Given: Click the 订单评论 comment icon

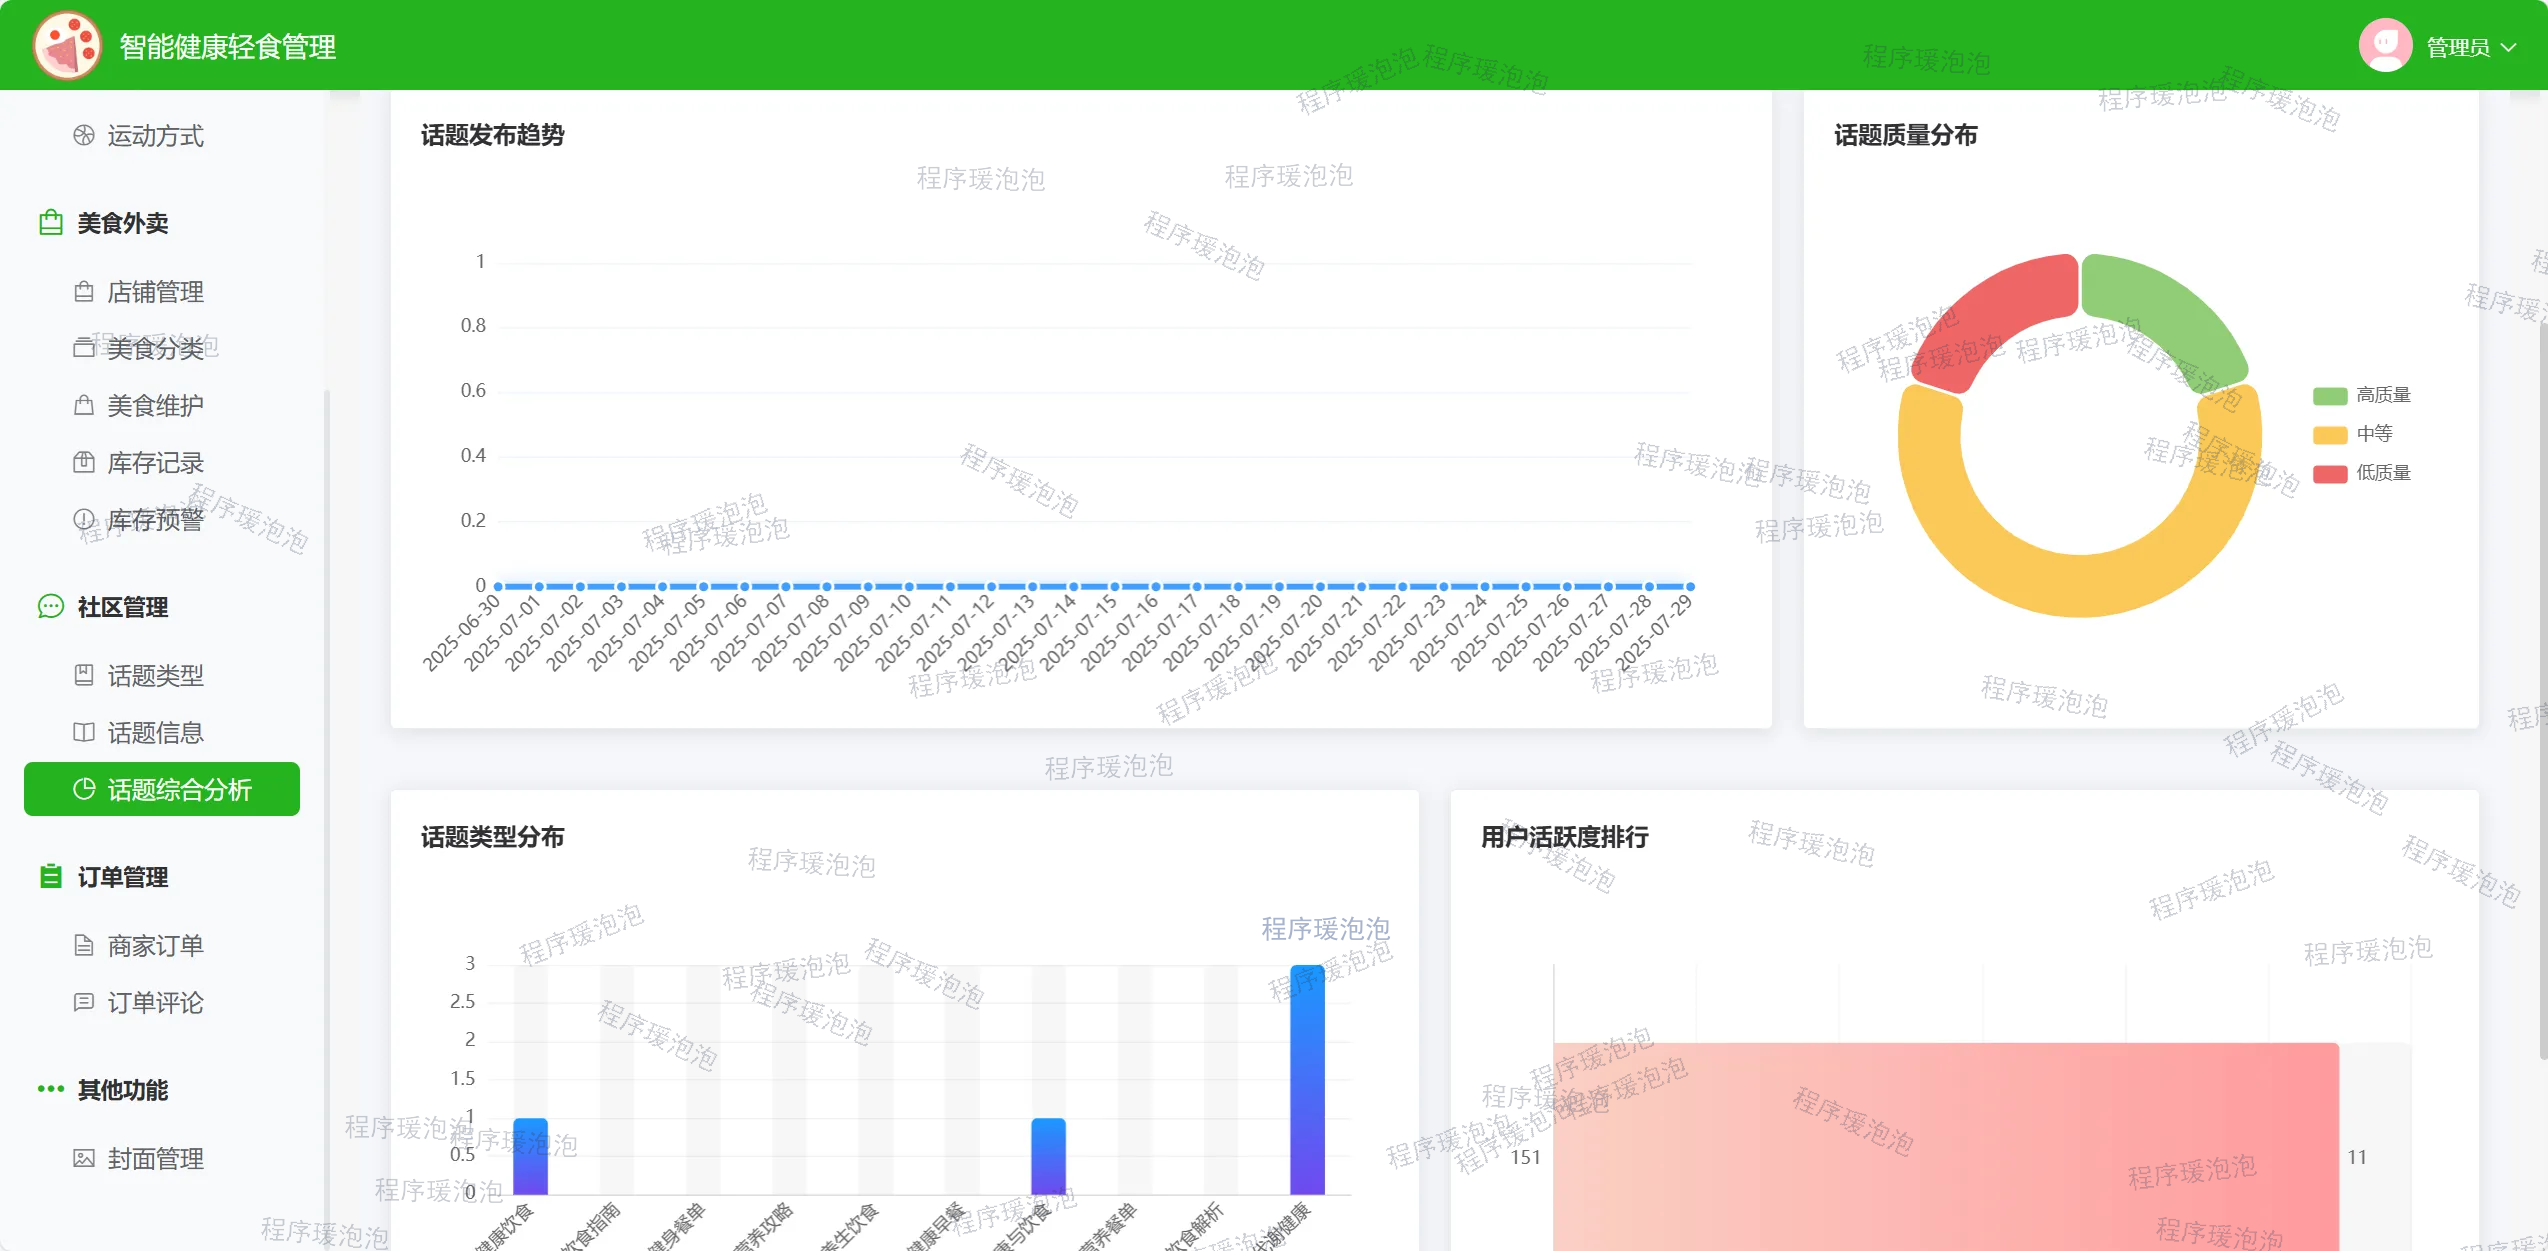Looking at the screenshot, I should [84, 1003].
